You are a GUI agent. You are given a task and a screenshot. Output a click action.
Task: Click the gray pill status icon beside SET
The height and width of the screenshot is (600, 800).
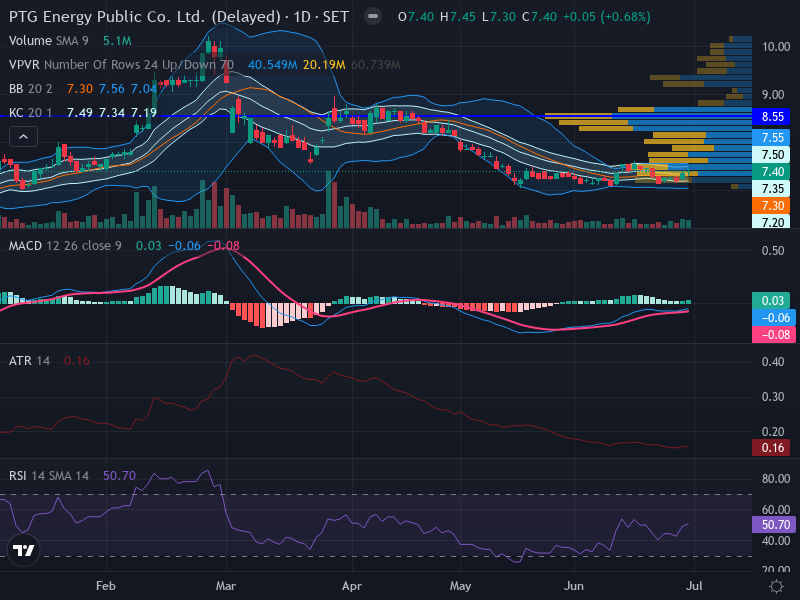tap(373, 16)
